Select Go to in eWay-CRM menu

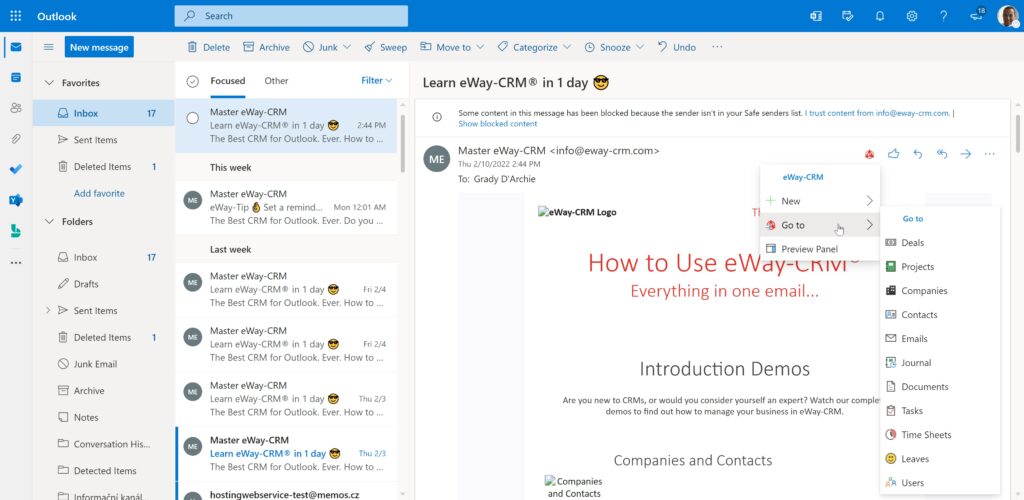point(820,225)
